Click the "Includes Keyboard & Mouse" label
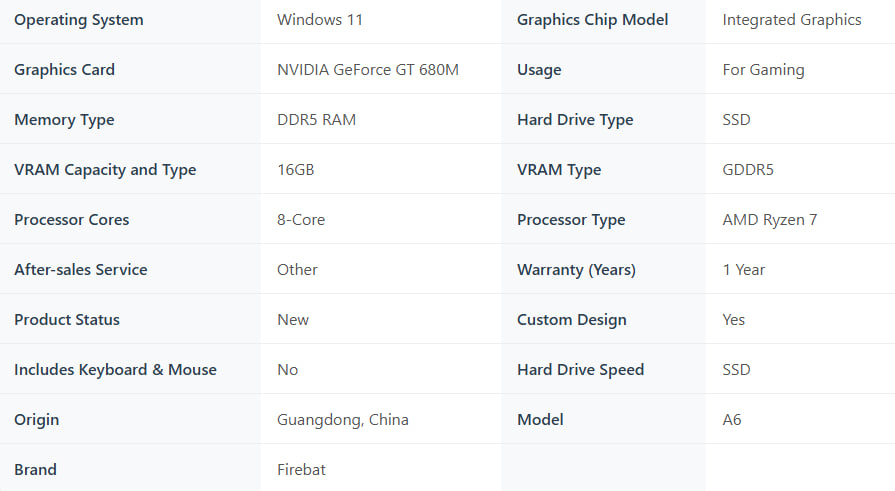This screenshot has width=895, height=491. point(115,370)
